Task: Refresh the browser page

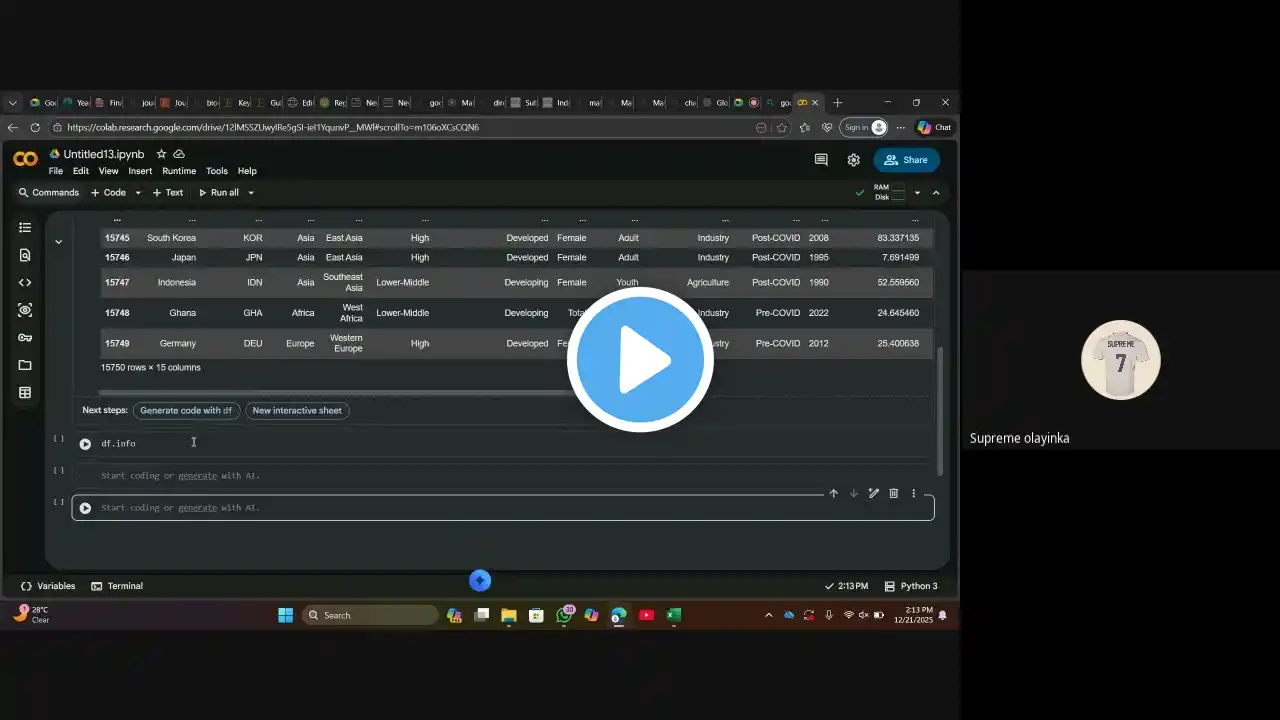Action: 35,128
